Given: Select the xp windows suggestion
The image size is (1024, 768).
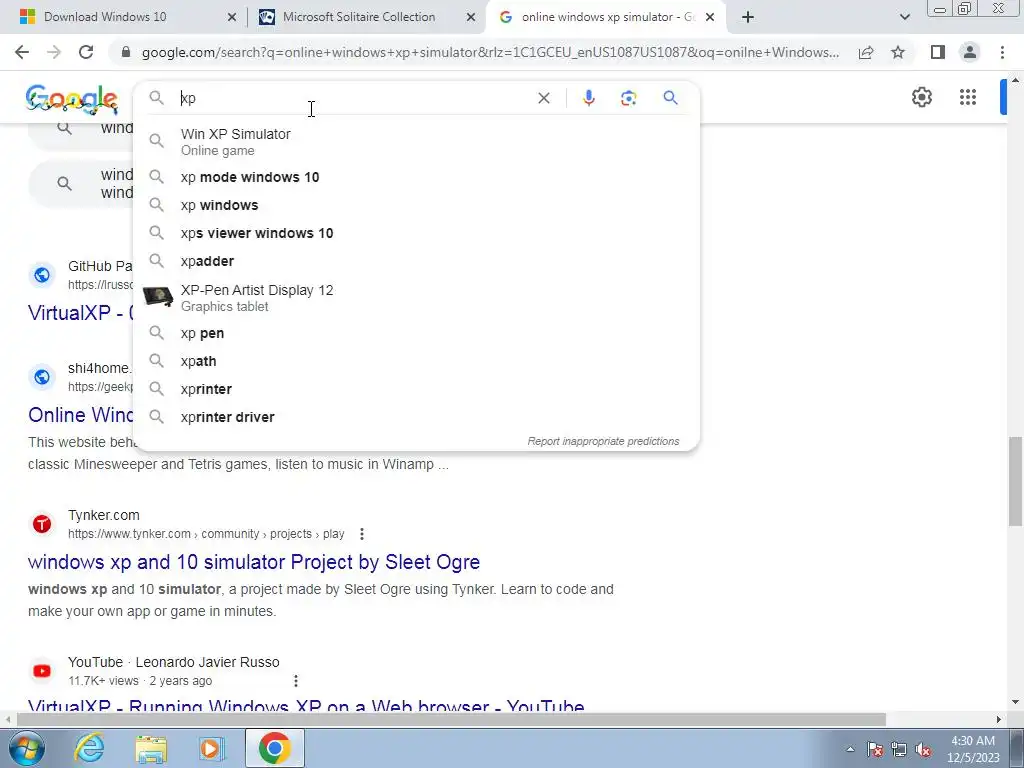Looking at the screenshot, I should [x=417, y=205].
